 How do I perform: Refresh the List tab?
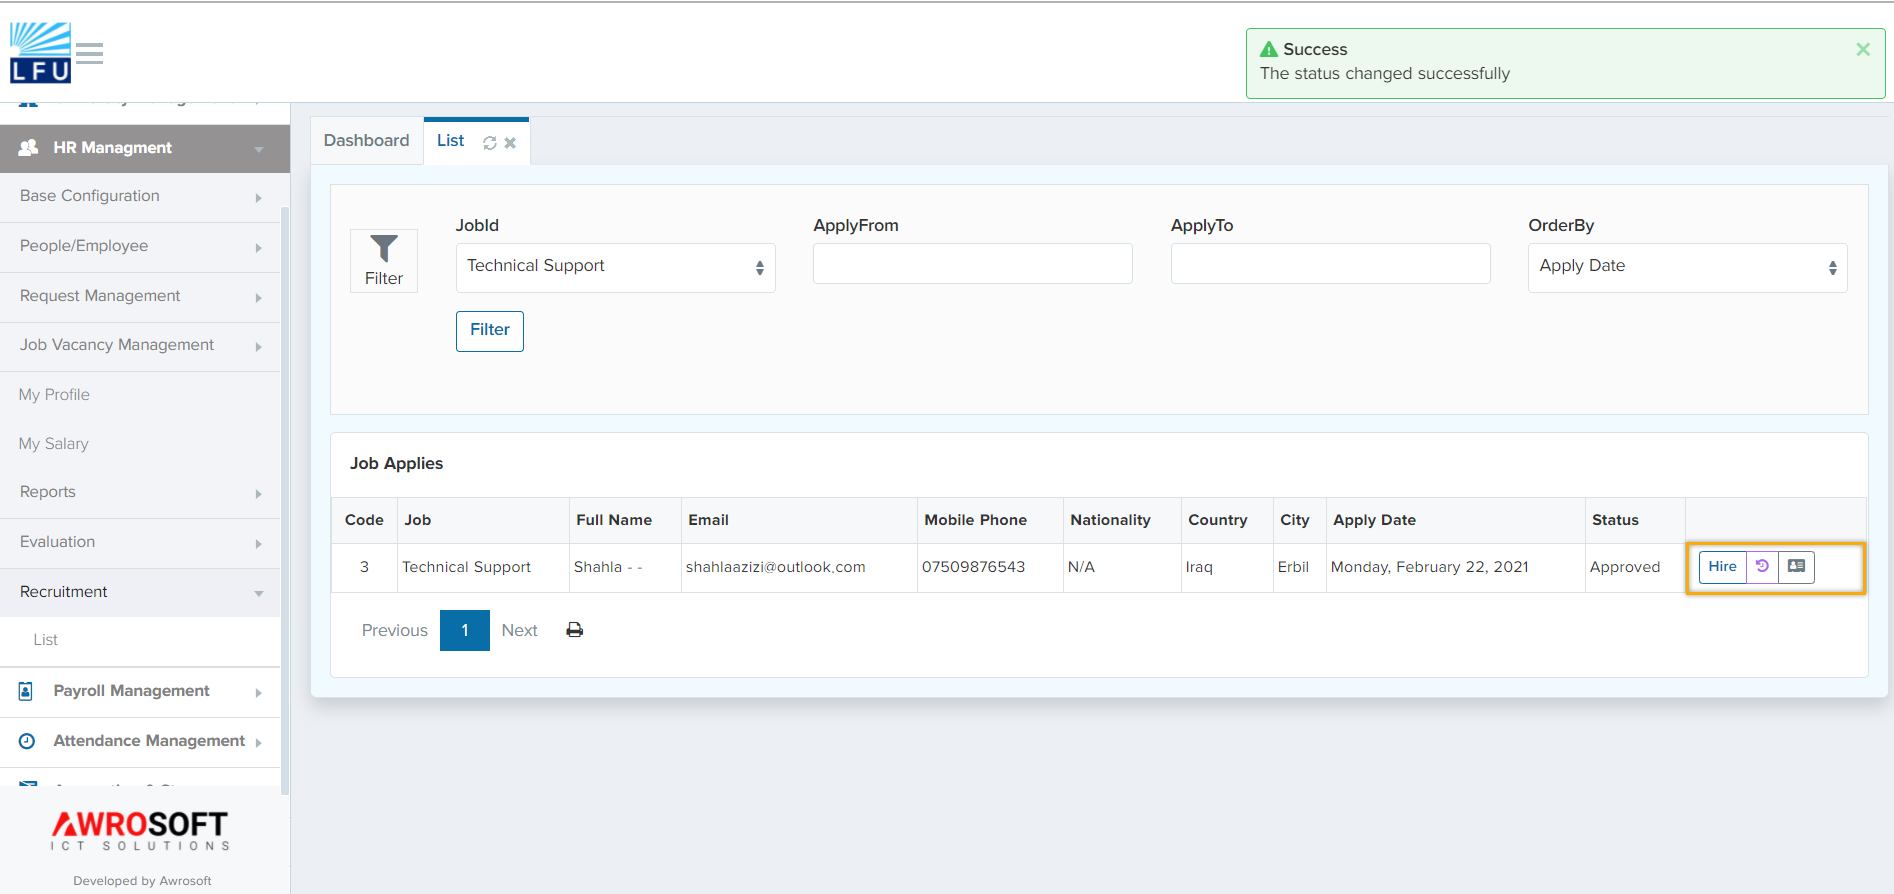[490, 143]
